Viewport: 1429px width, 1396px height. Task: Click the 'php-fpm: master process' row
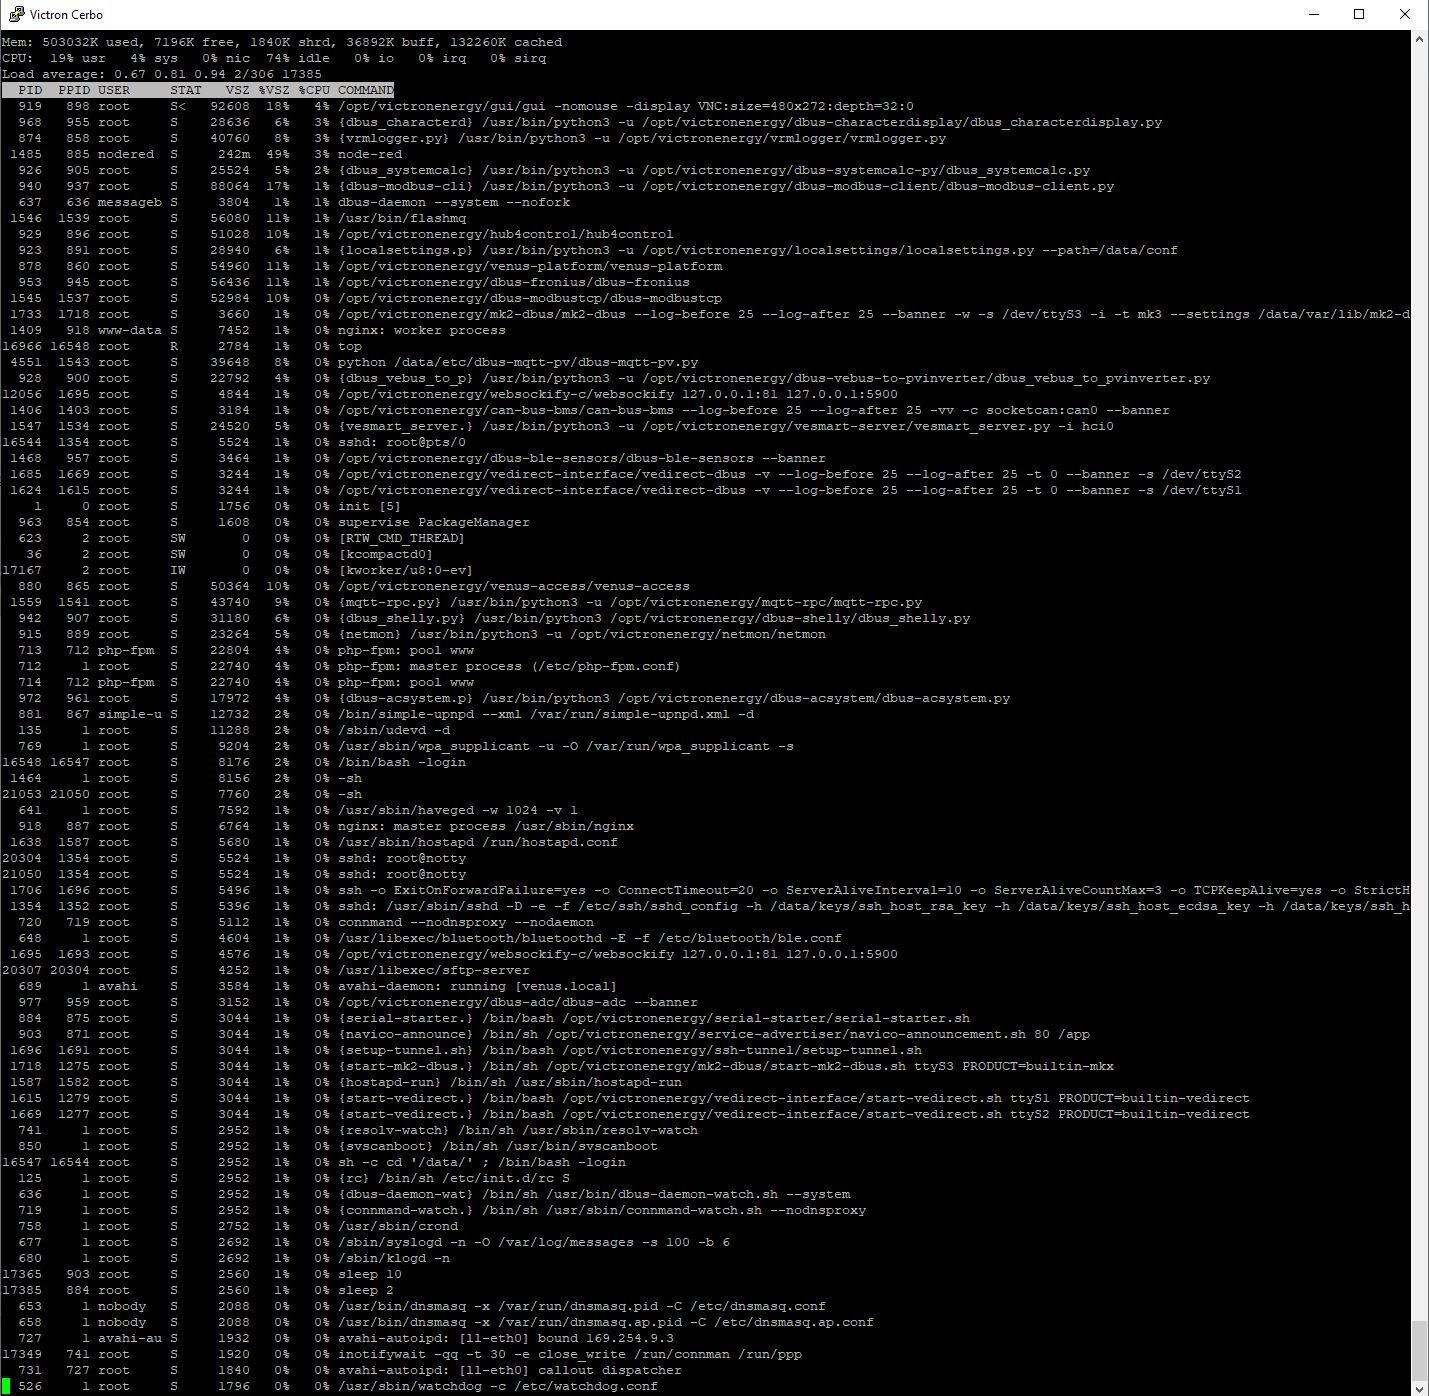tap(342, 666)
